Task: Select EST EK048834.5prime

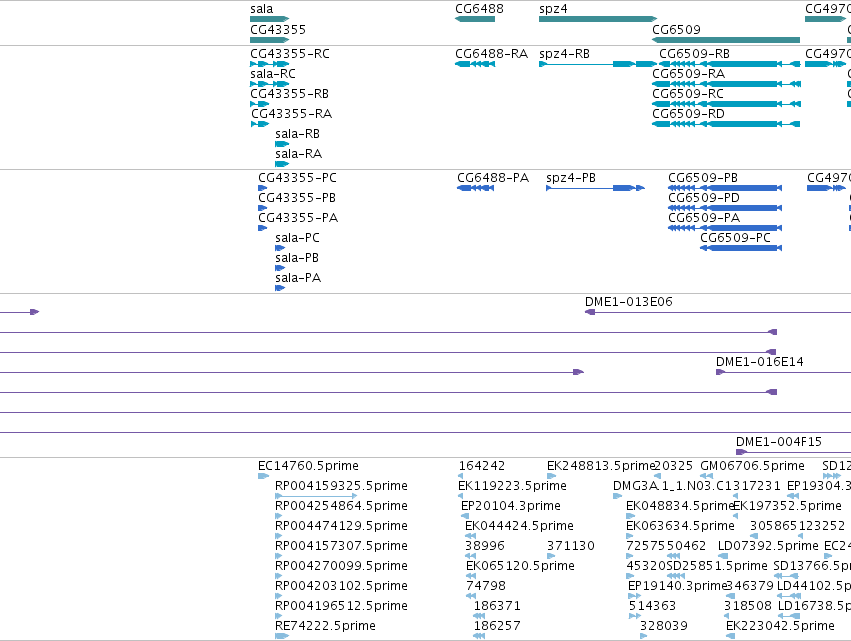Action: click(x=630, y=516)
